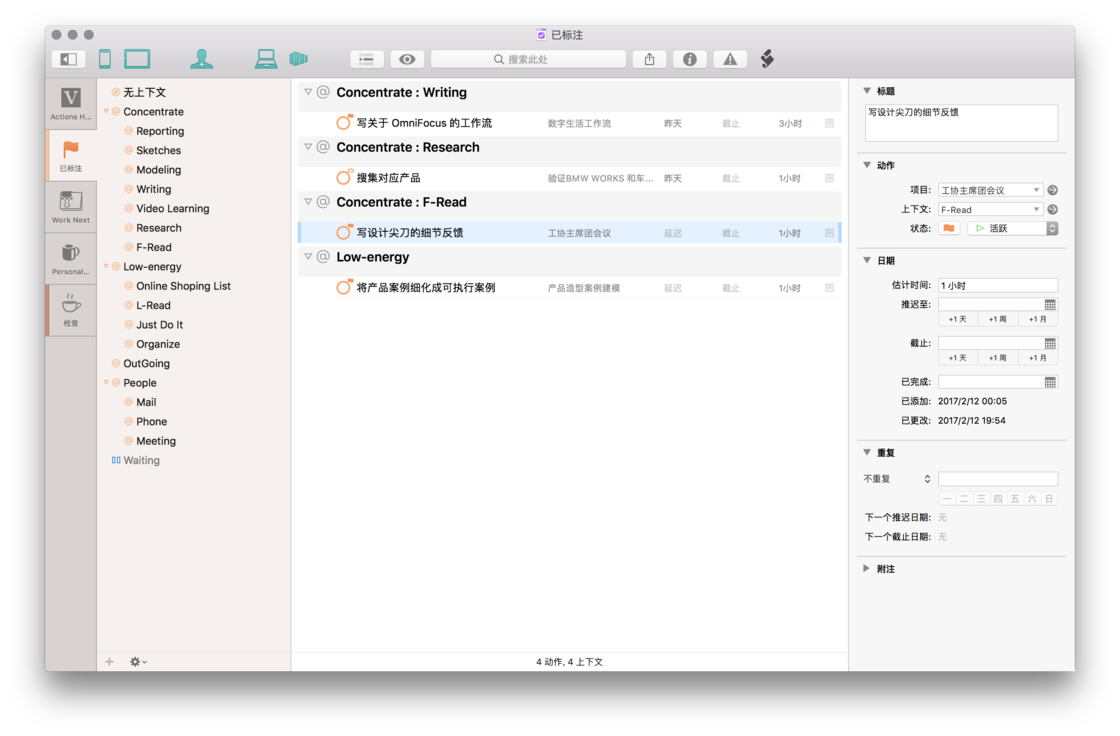Toggle the sidebar visibility button

69,59
